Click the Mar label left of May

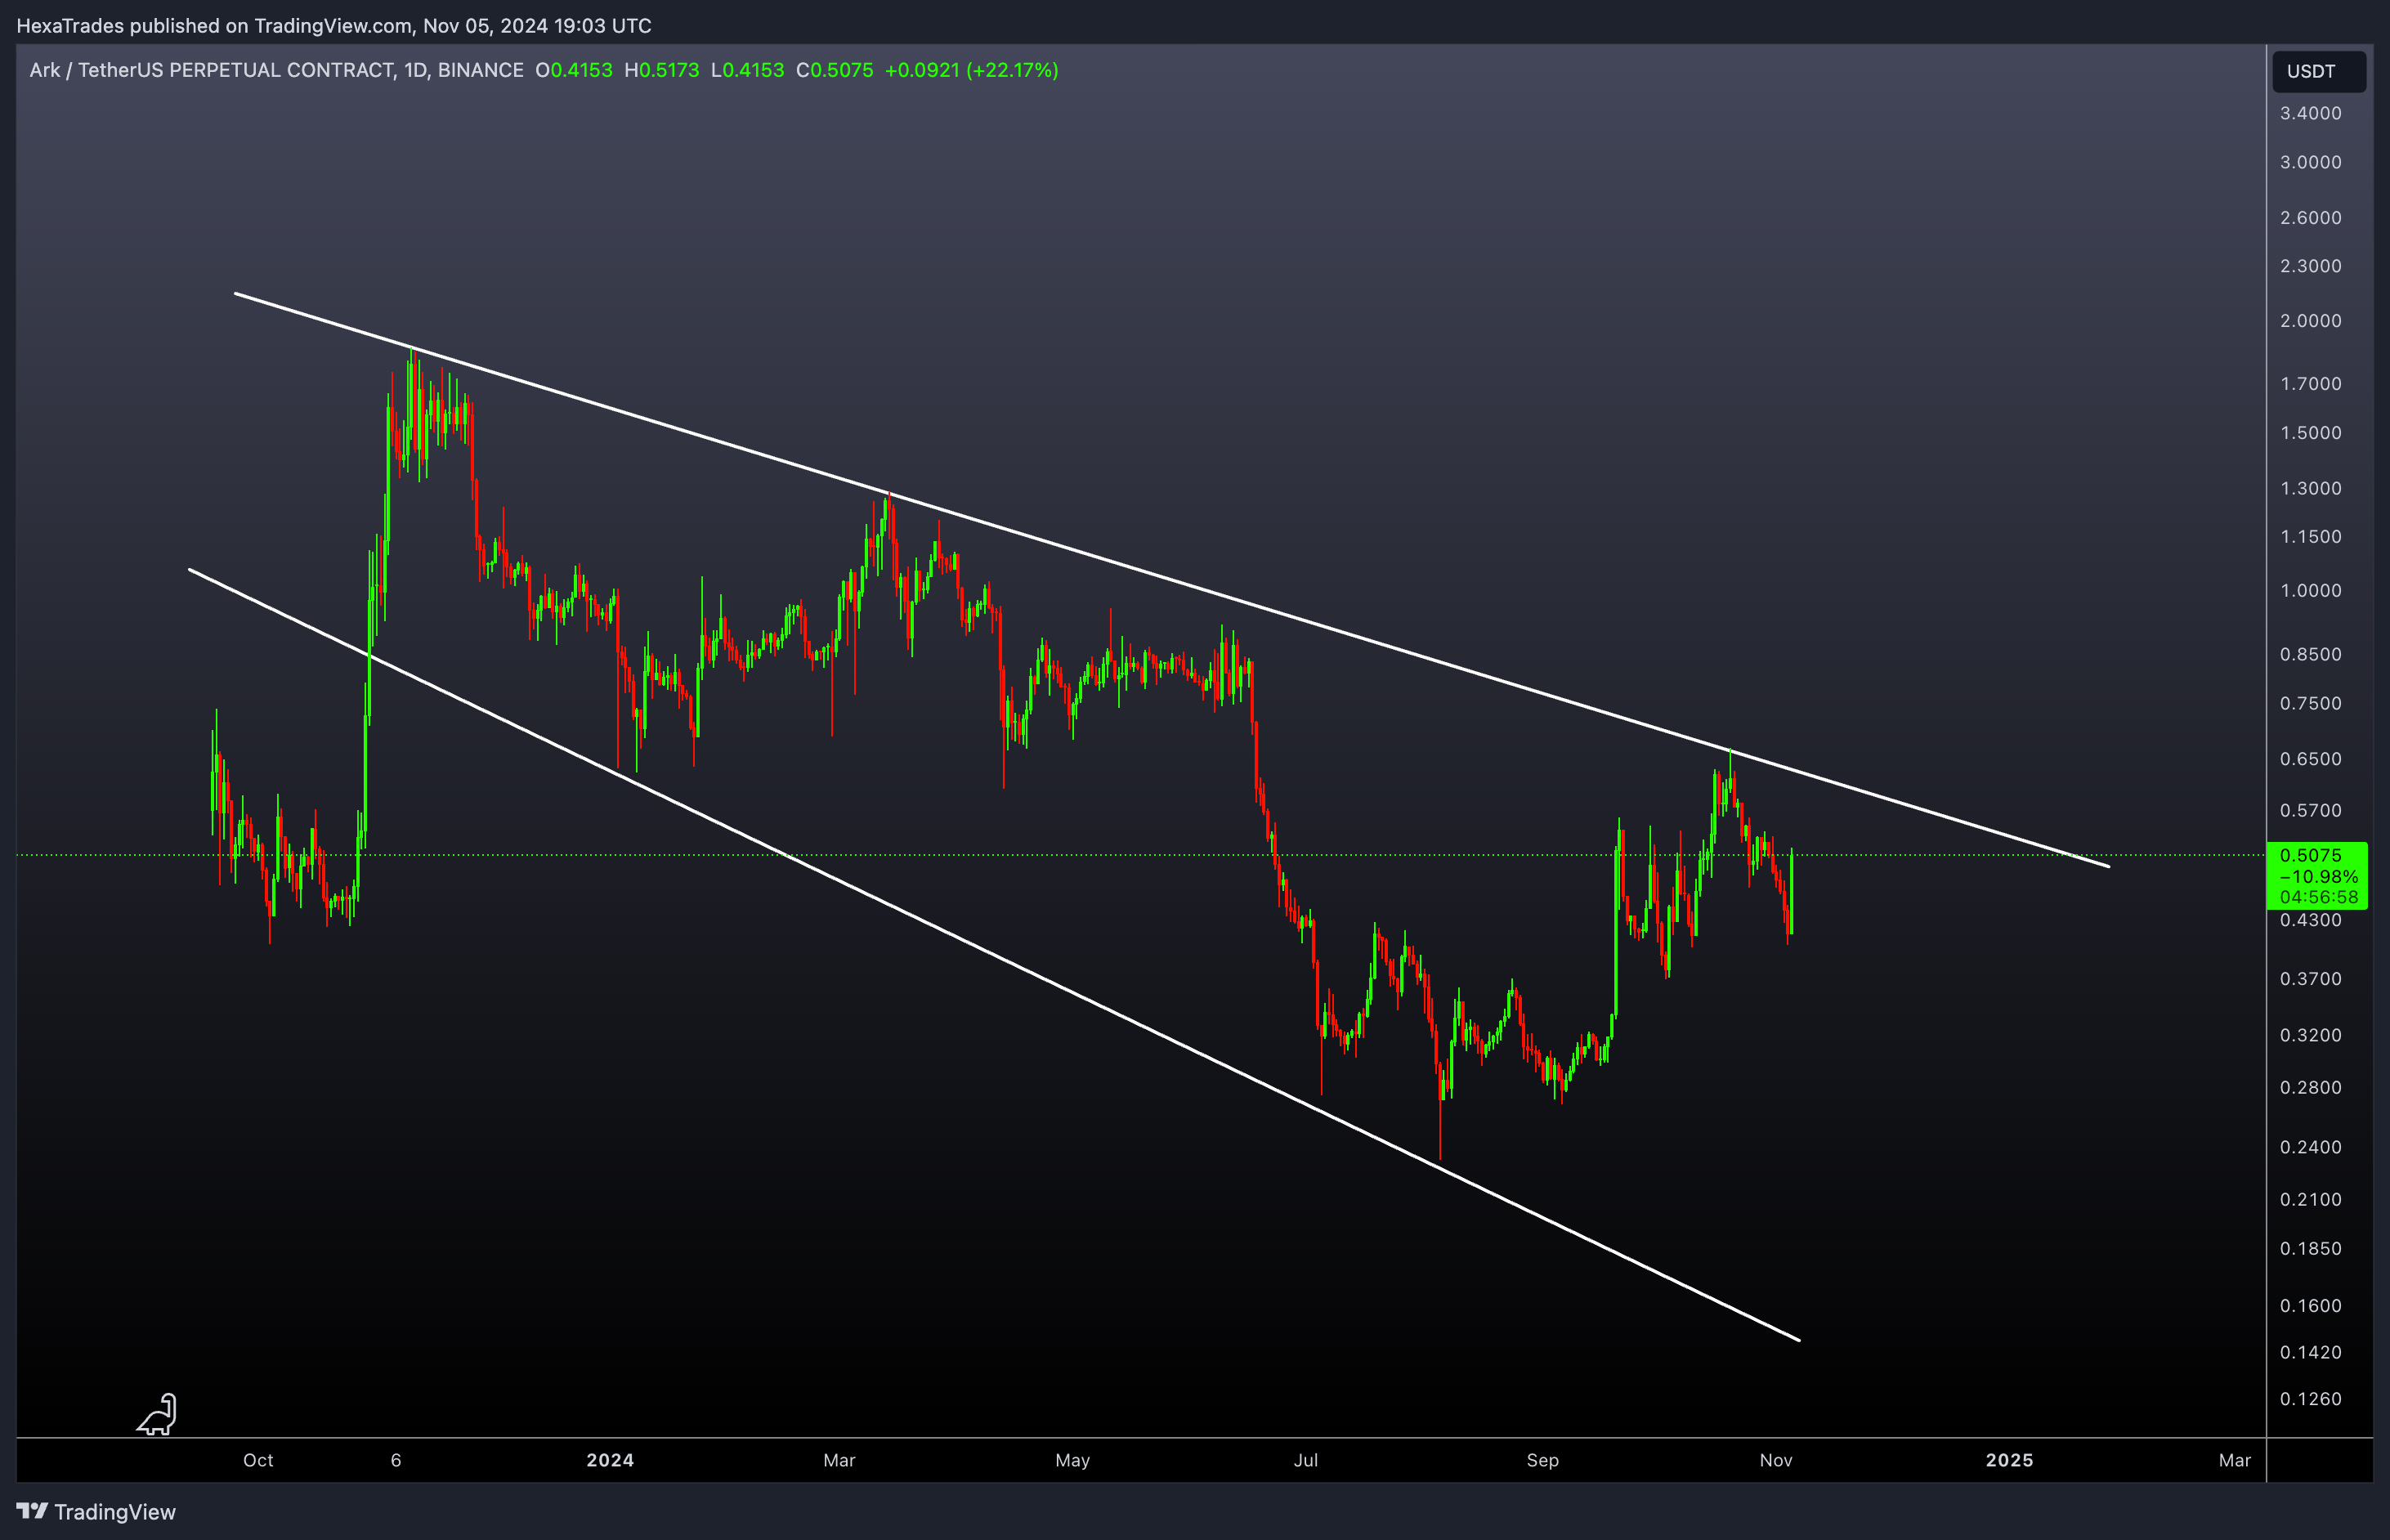839,1460
